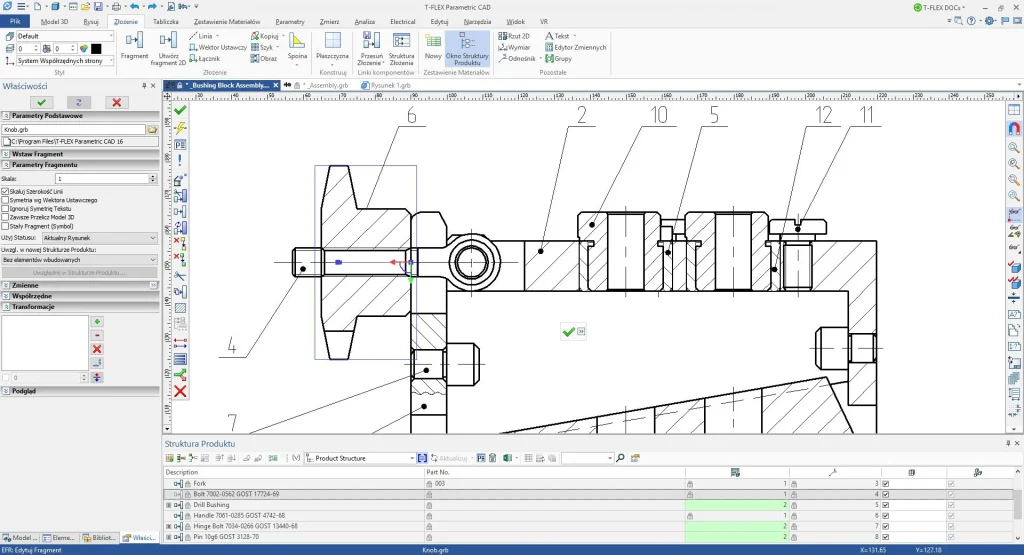Cancel with red X in Właściwości panel

click(x=117, y=102)
